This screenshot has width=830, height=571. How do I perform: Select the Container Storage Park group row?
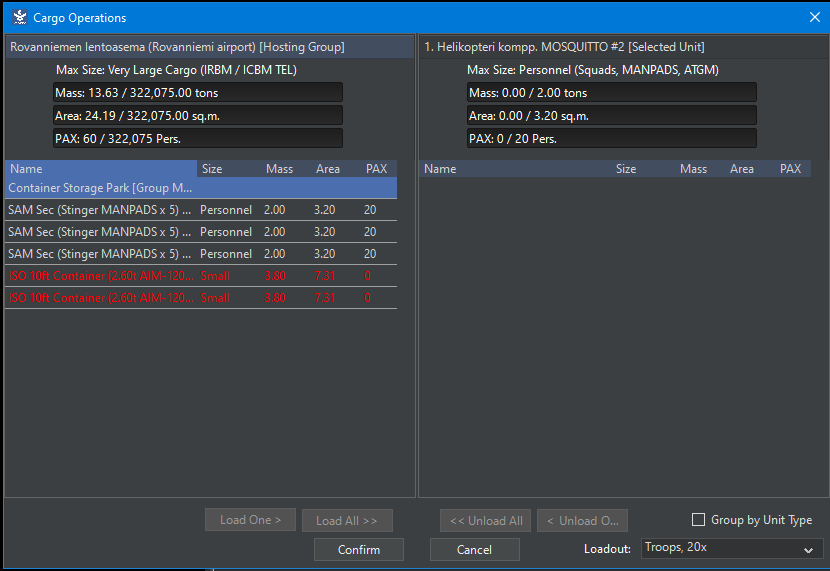(201, 188)
